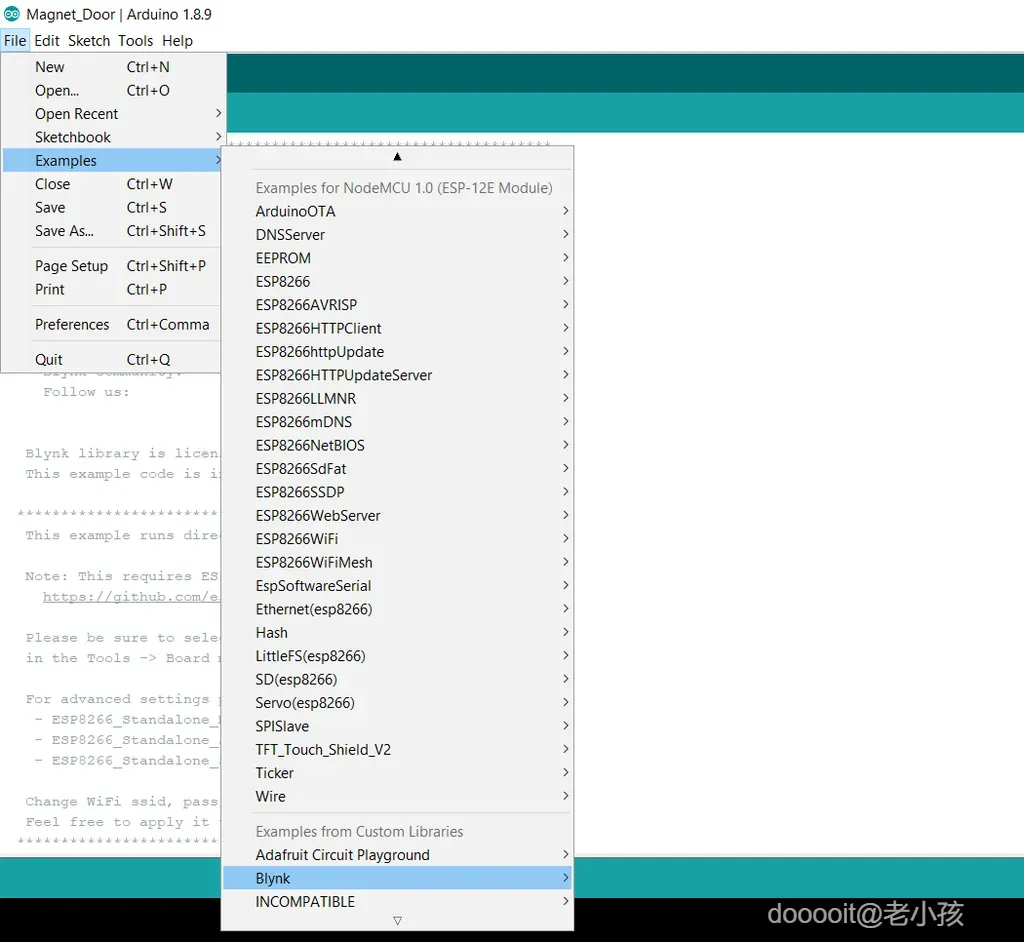Choose Close in the File menu
Image resolution: width=1024 pixels, height=942 pixels.
(x=112, y=184)
